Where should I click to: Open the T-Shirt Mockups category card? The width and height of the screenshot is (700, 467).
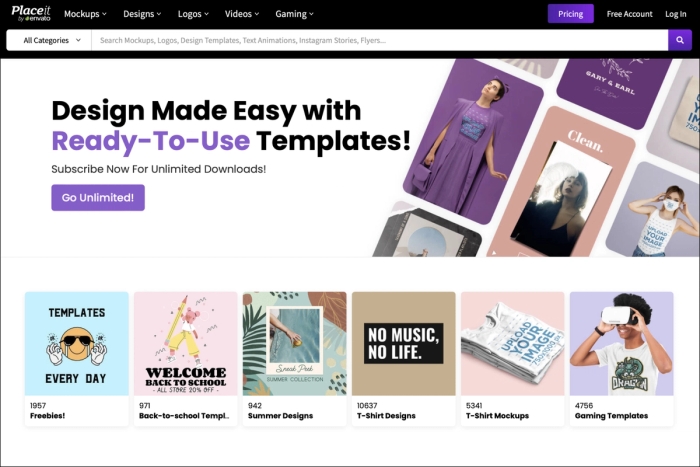[x=512, y=359]
